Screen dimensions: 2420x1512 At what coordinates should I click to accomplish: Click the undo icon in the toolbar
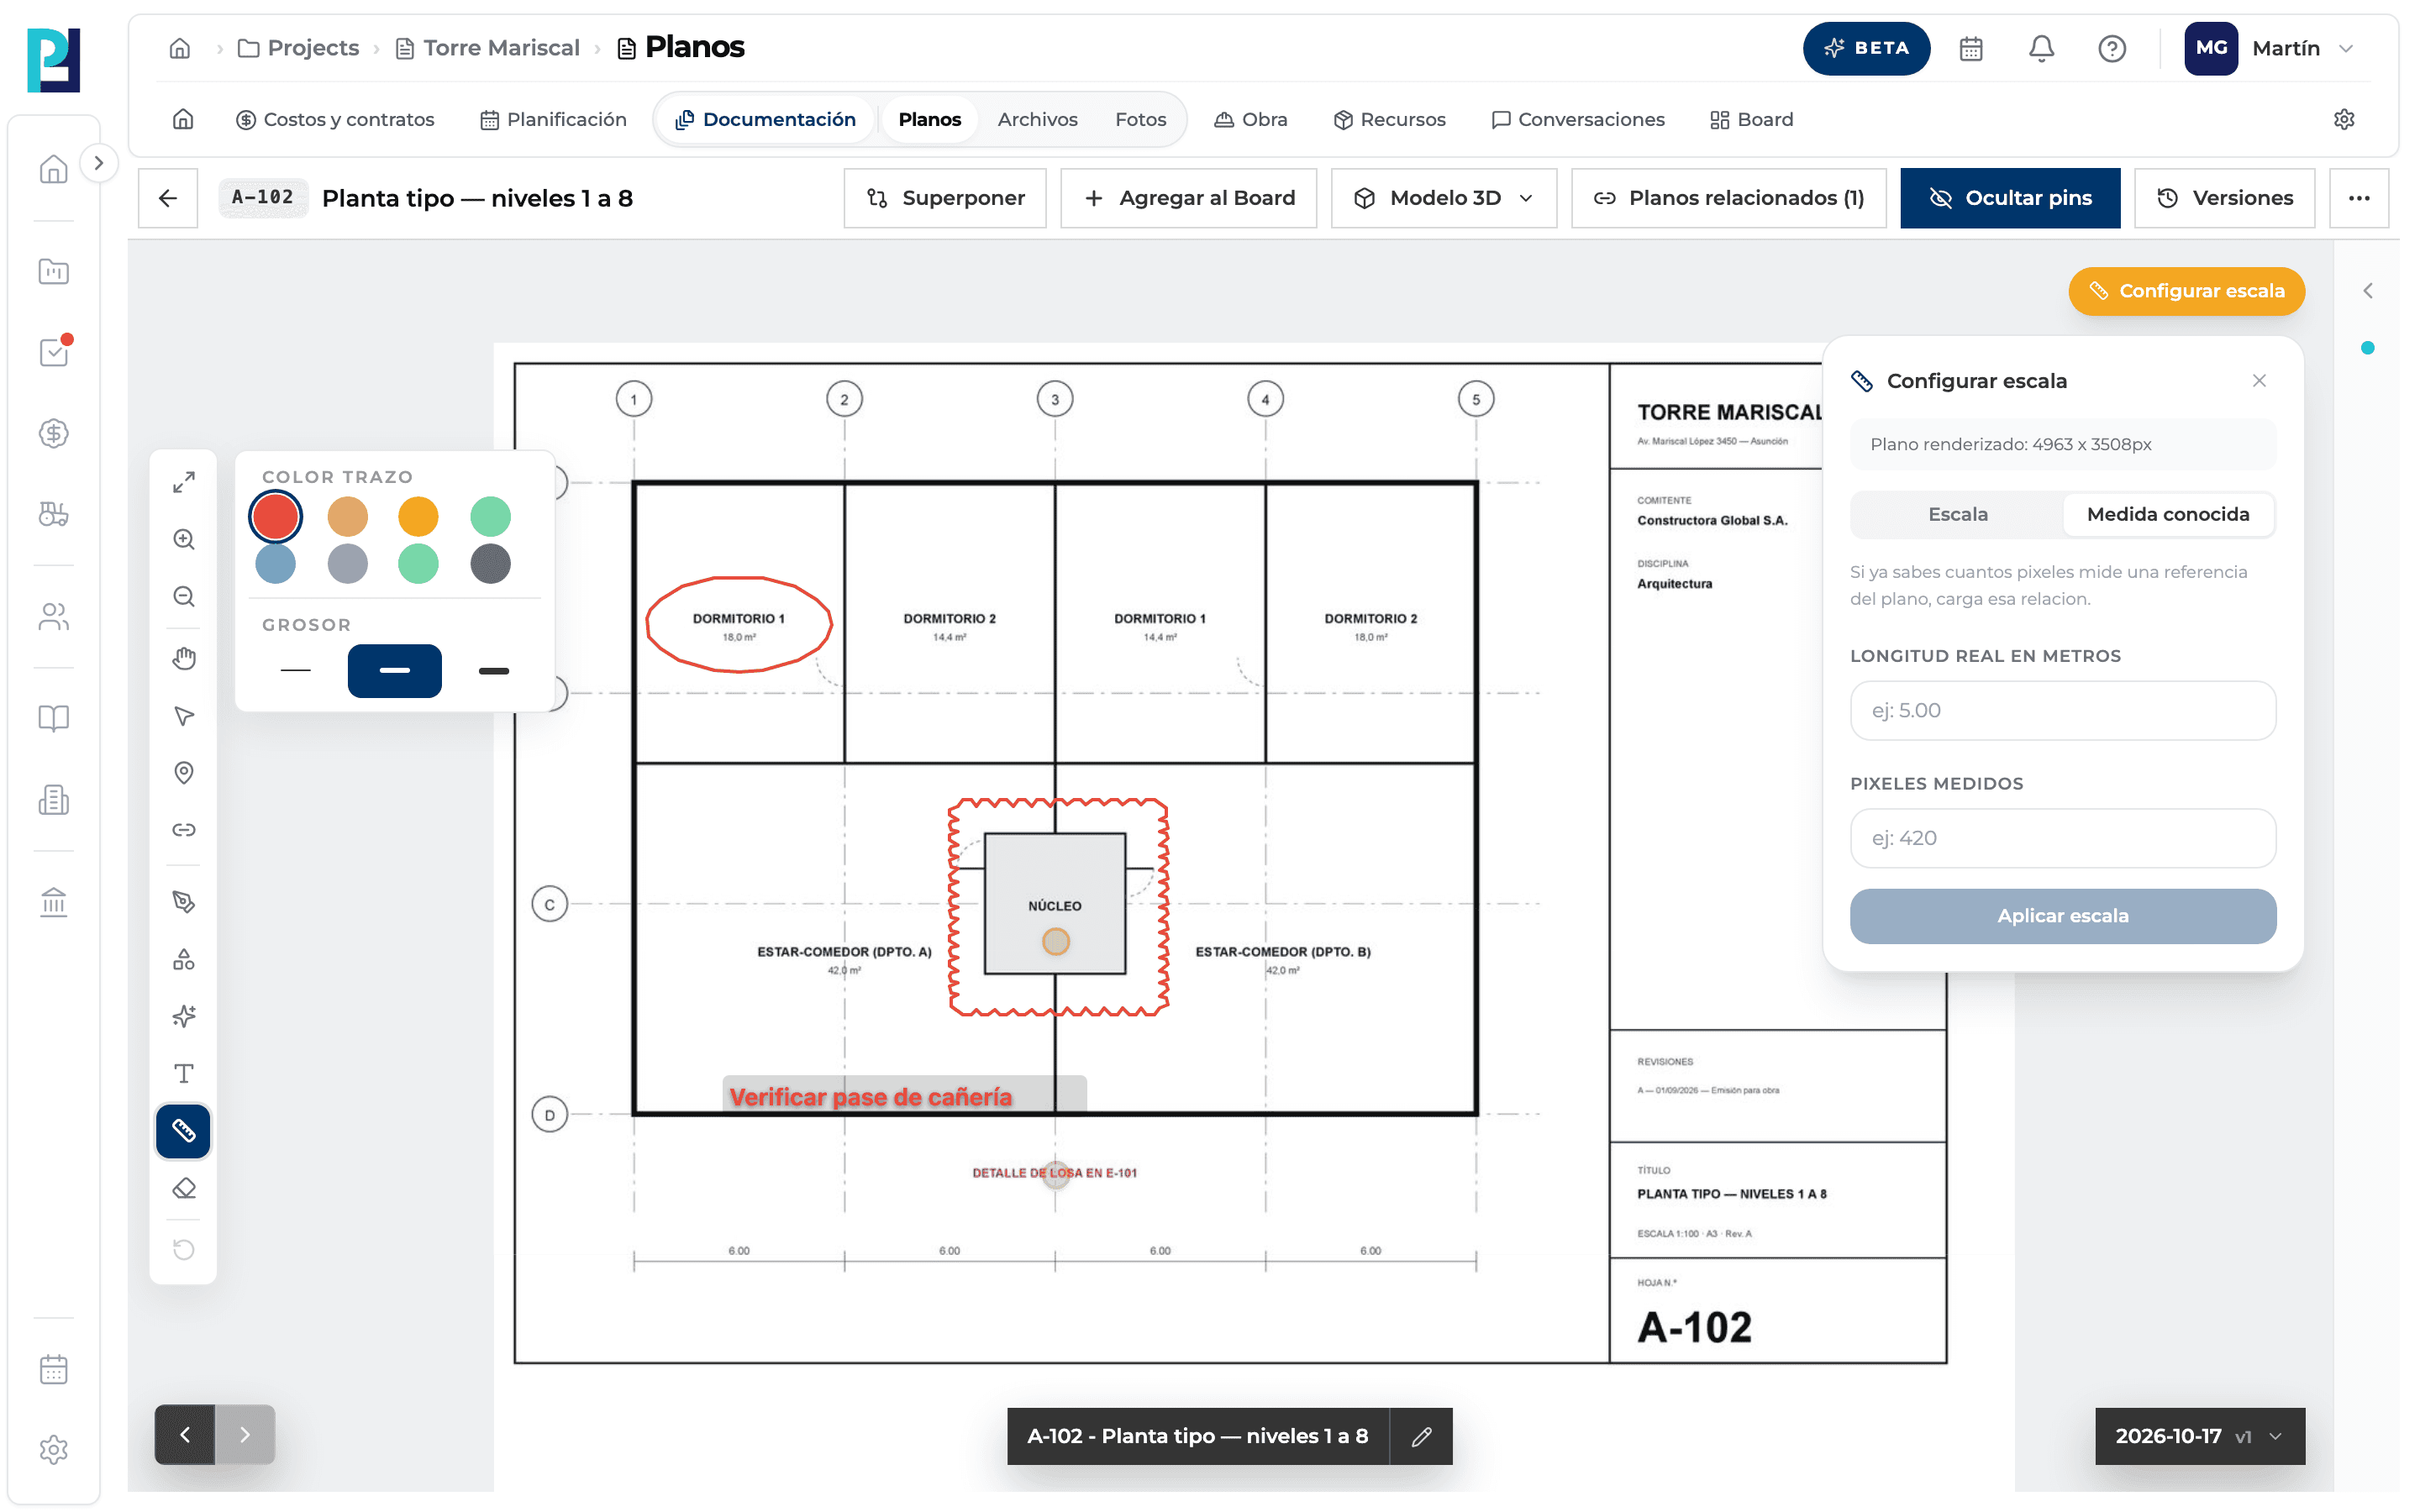tap(183, 1249)
